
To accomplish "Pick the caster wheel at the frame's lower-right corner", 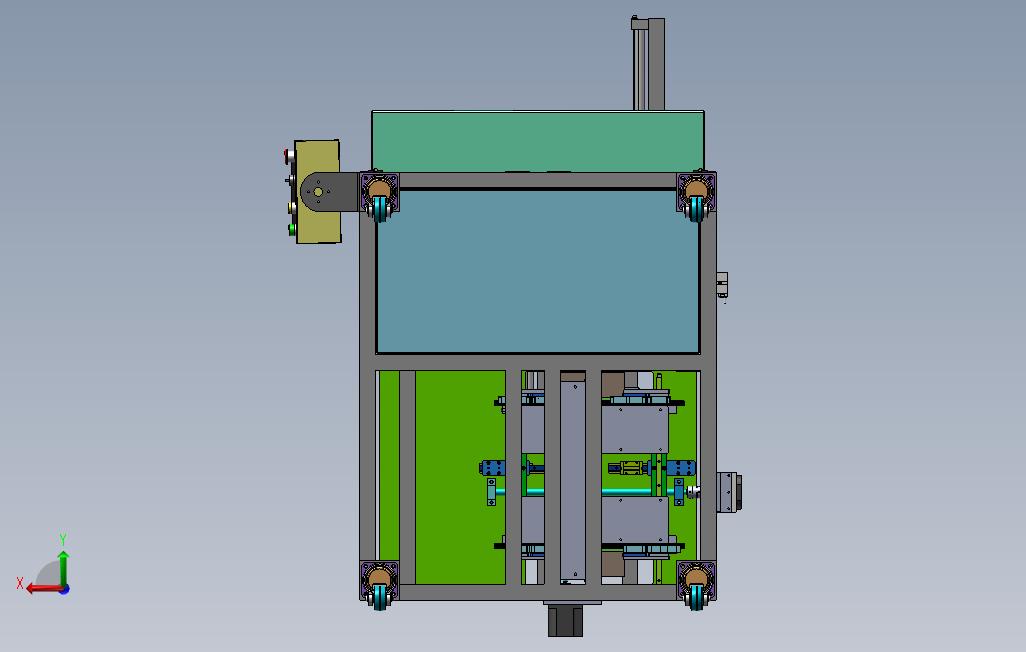I will 696,596.
